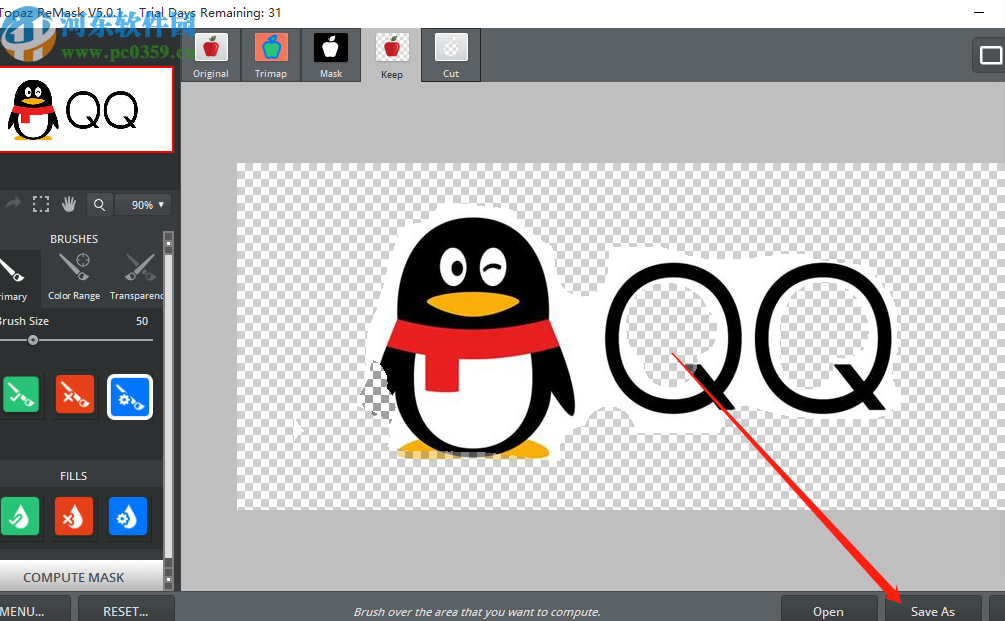This screenshot has width=1005, height=621.
Task: Switch to the Cut view tab
Action: pos(451,56)
